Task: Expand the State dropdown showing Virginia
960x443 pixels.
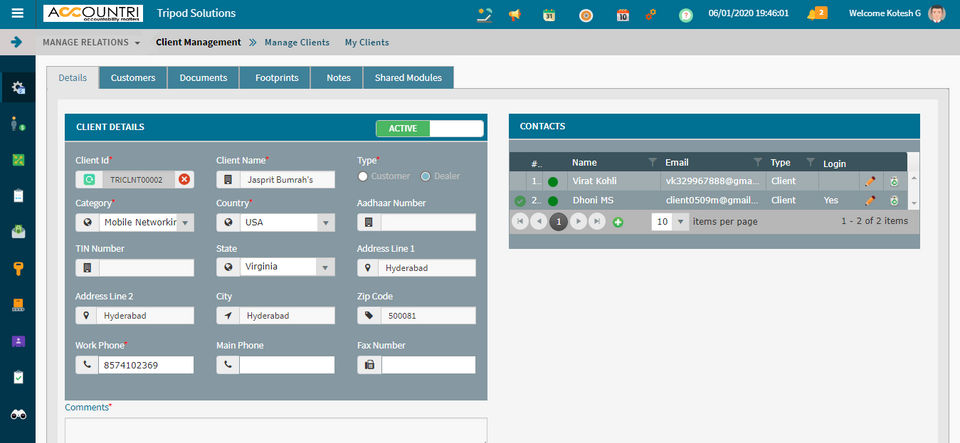Action: [326, 267]
